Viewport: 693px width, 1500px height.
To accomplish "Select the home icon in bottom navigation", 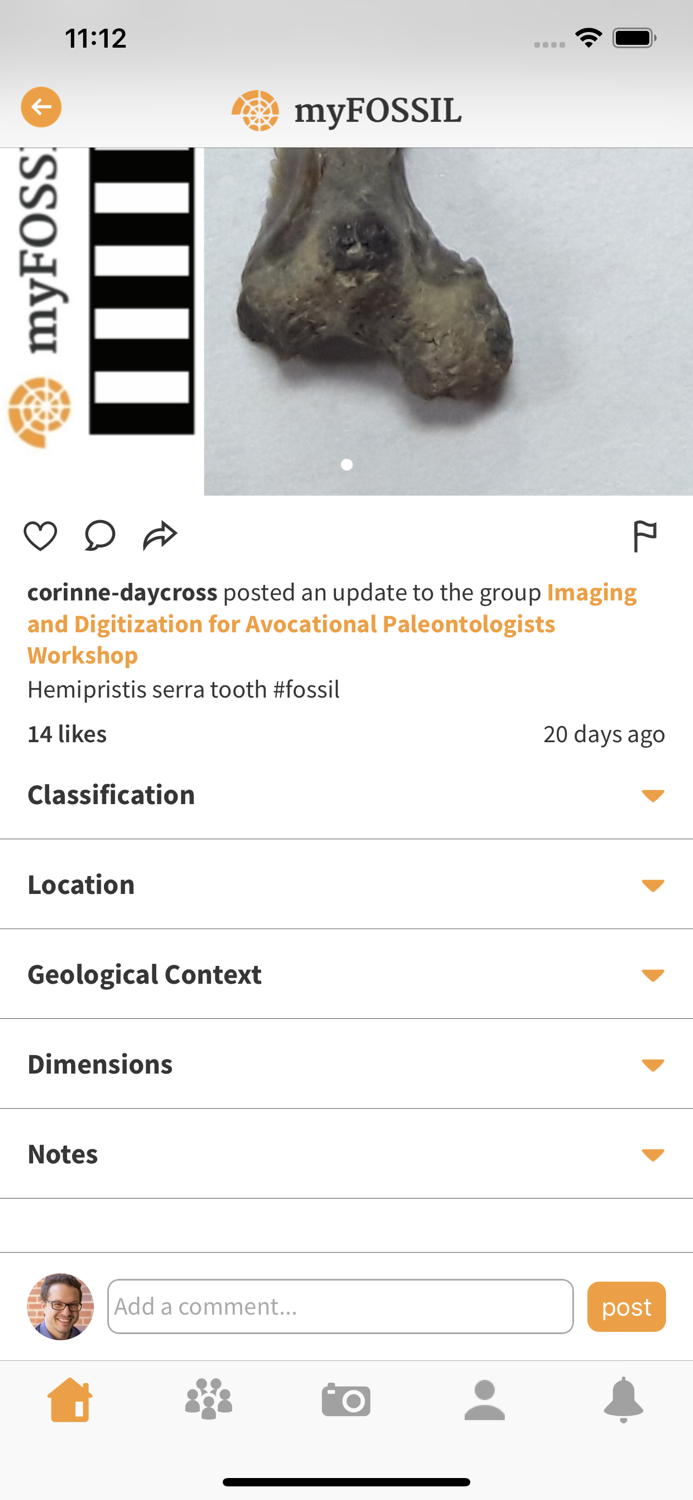I will 69,1400.
